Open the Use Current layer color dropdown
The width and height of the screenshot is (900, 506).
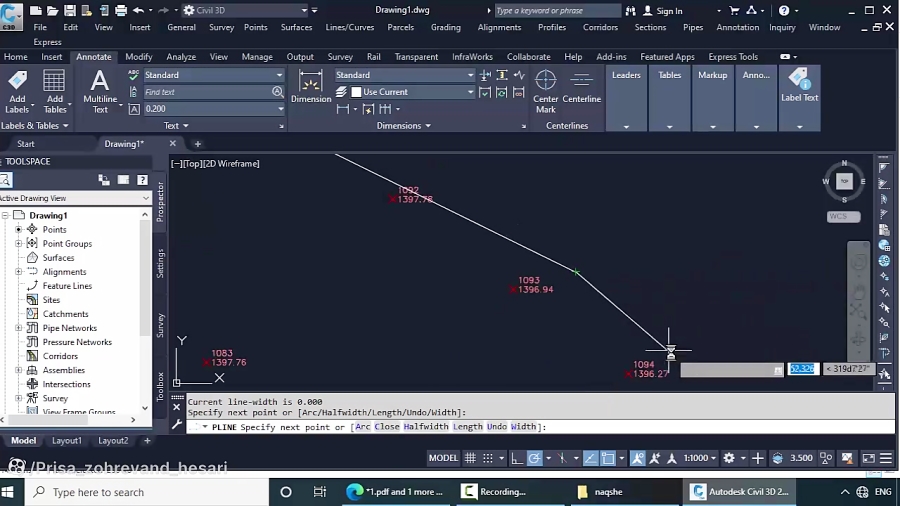tap(412, 92)
